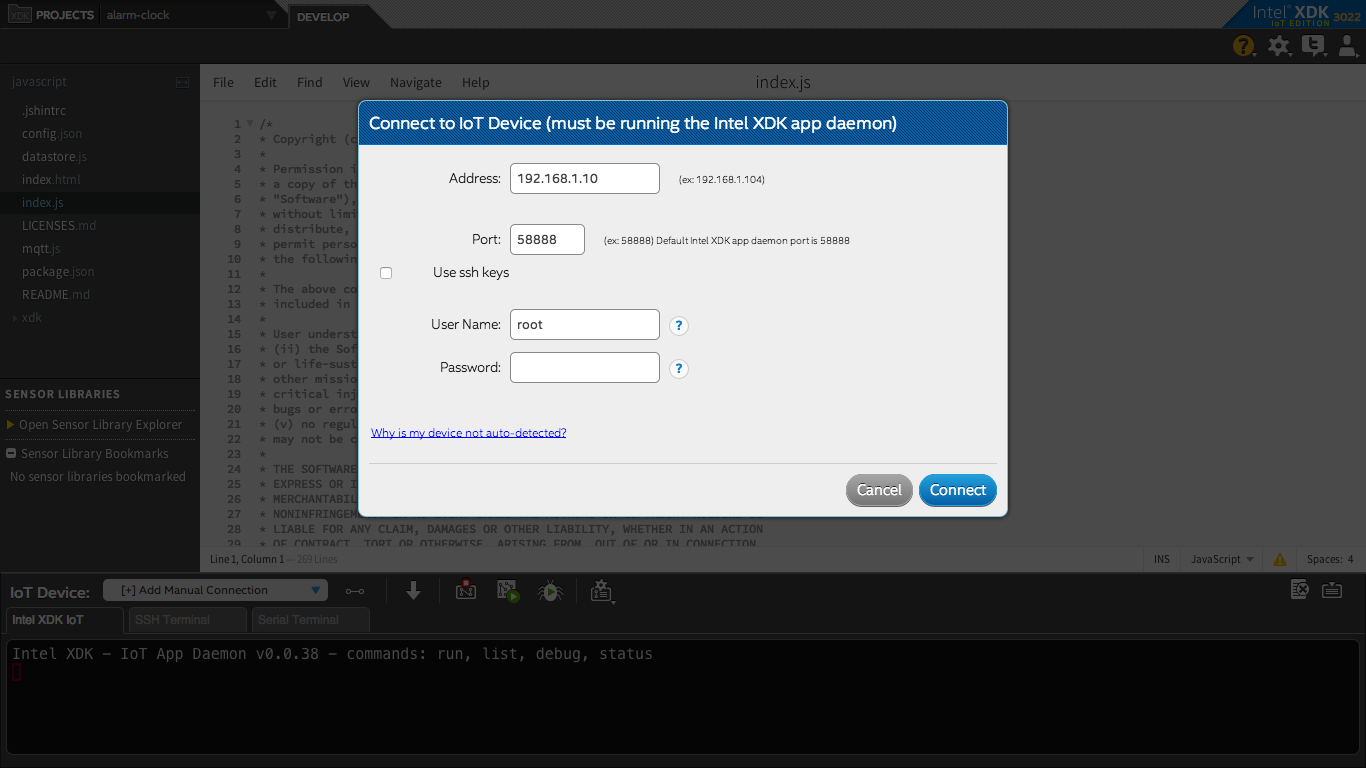
Task: Open the Navigate menu
Action: [415, 83]
